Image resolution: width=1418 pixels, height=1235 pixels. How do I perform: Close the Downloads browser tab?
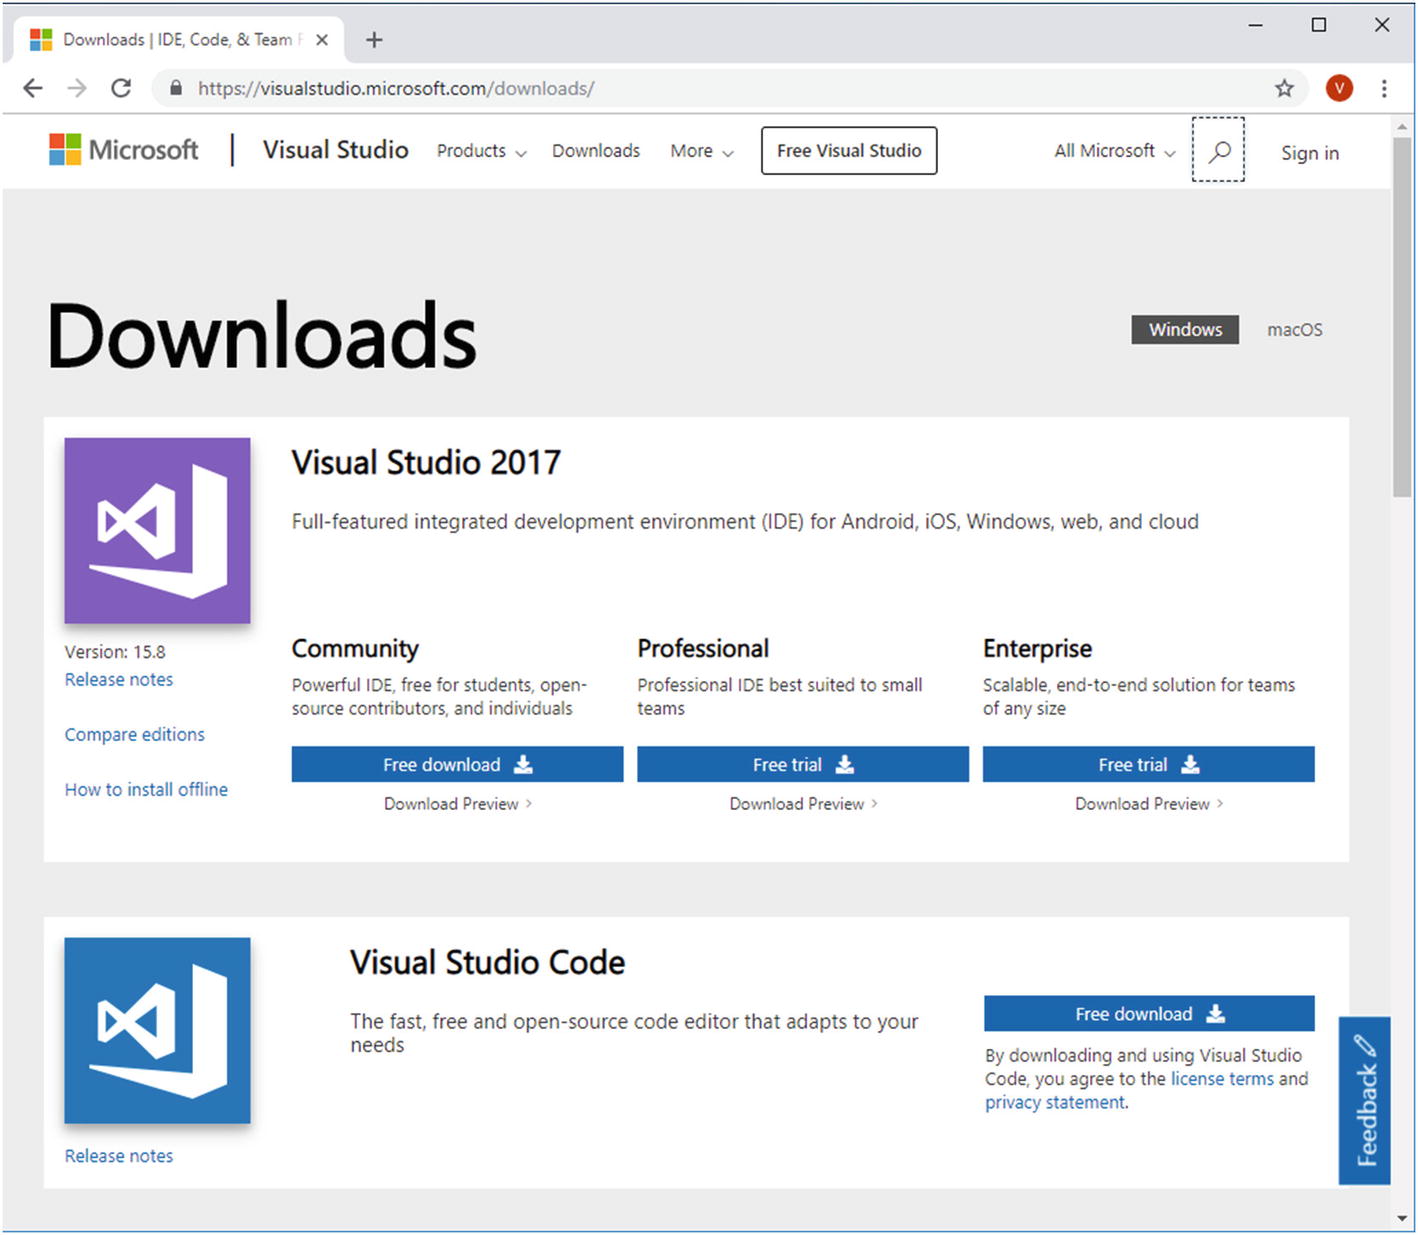pyautogui.click(x=322, y=40)
